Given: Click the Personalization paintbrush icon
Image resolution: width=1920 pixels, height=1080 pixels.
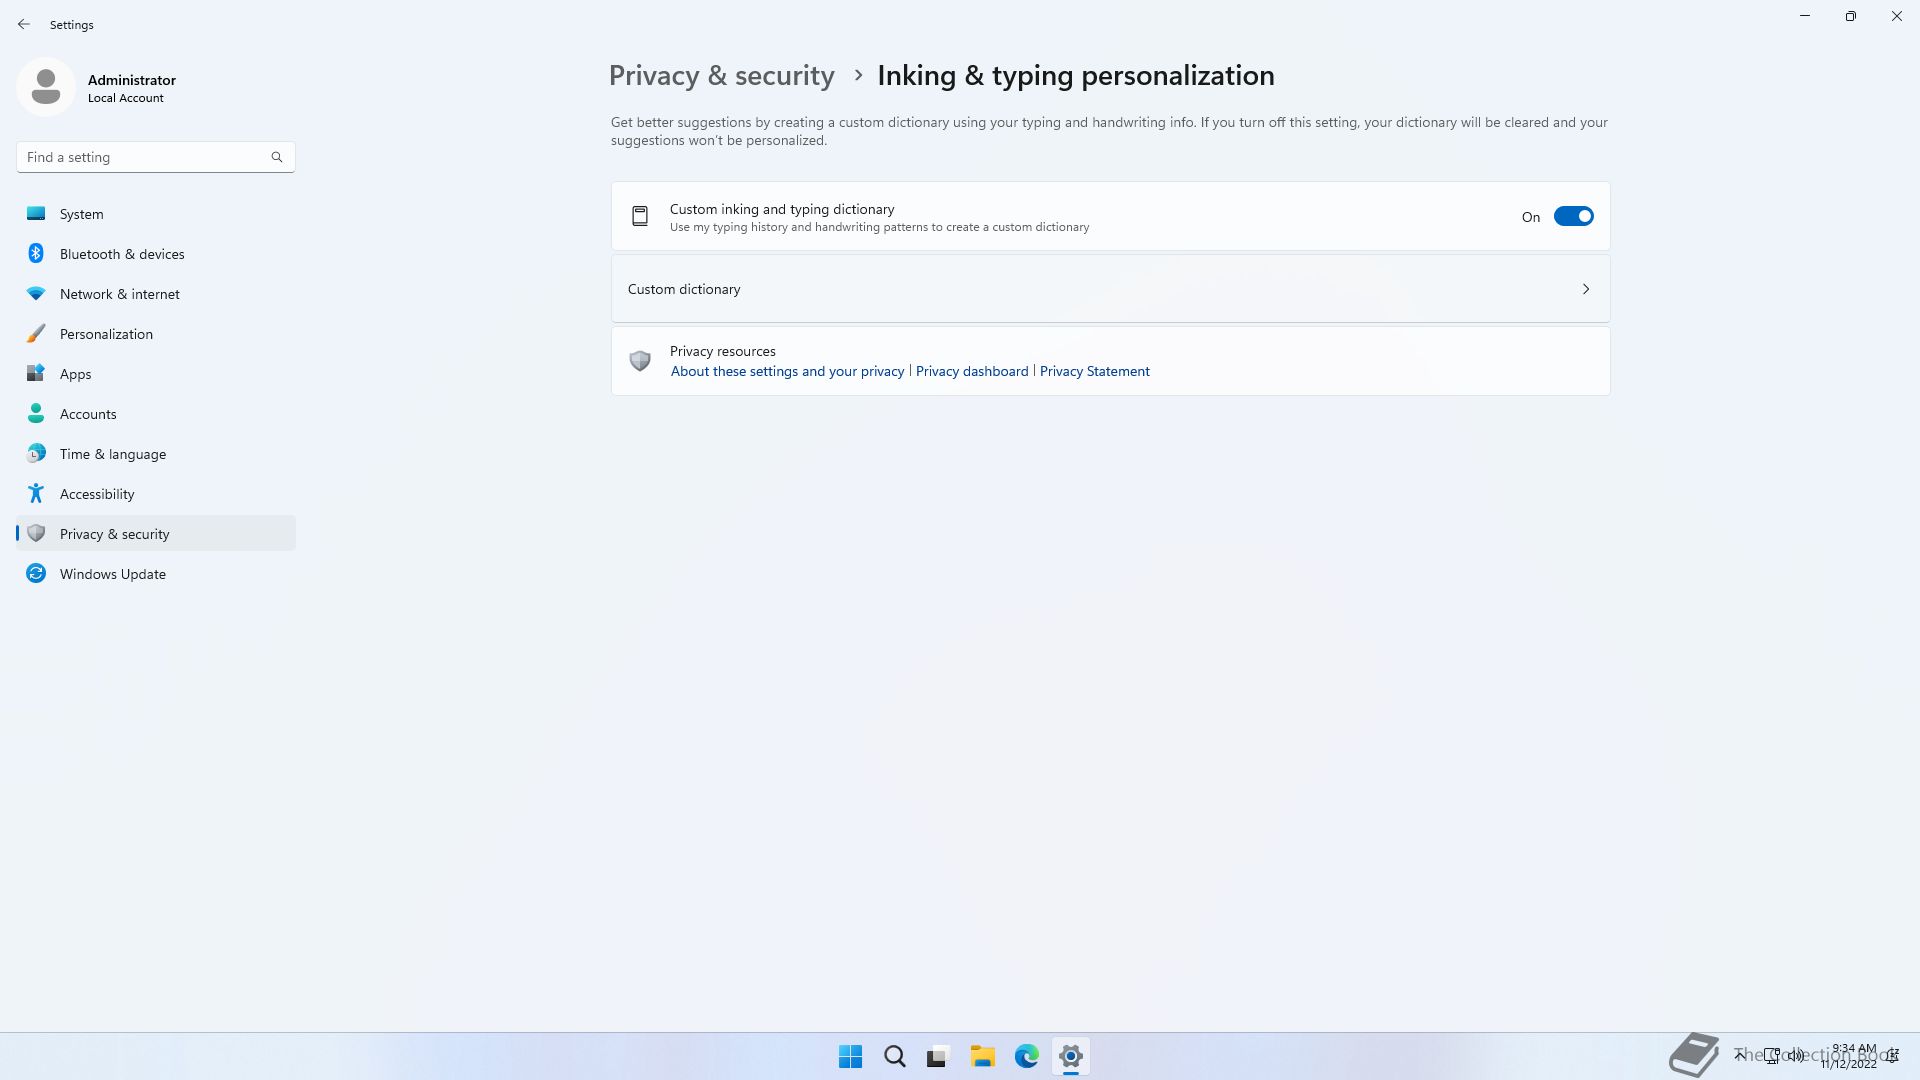Looking at the screenshot, I should tap(36, 334).
